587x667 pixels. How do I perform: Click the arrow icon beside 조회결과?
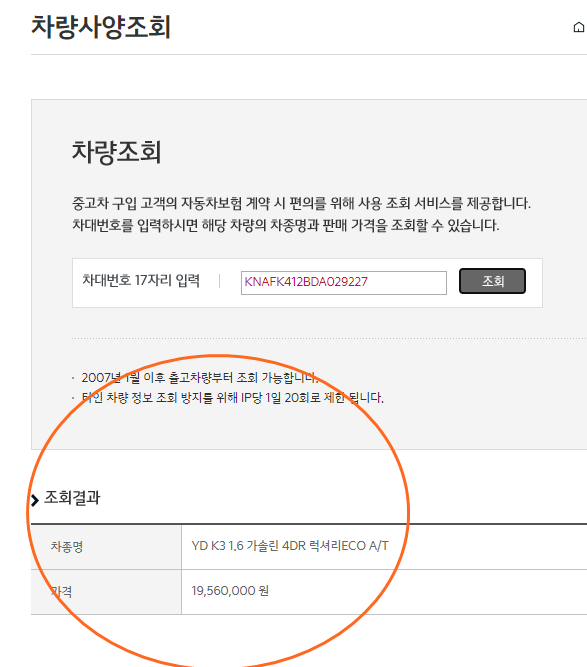click(x=35, y=500)
